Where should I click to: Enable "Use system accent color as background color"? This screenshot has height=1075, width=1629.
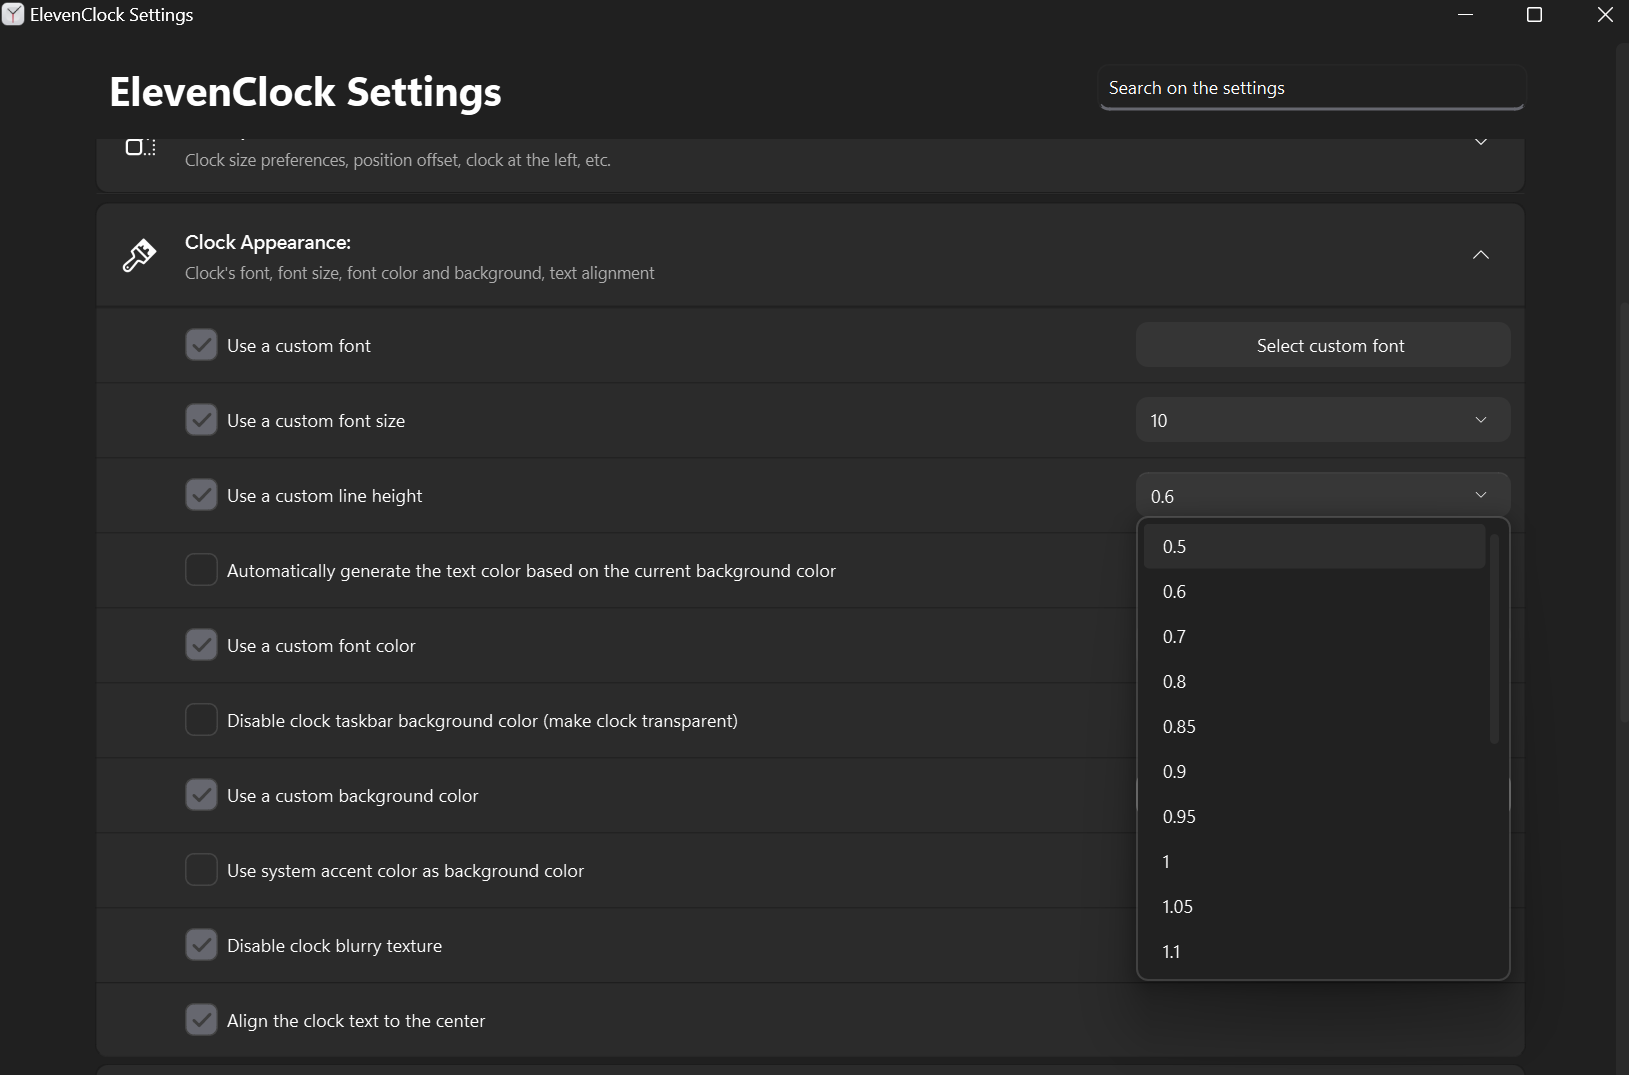click(x=201, y=869)
